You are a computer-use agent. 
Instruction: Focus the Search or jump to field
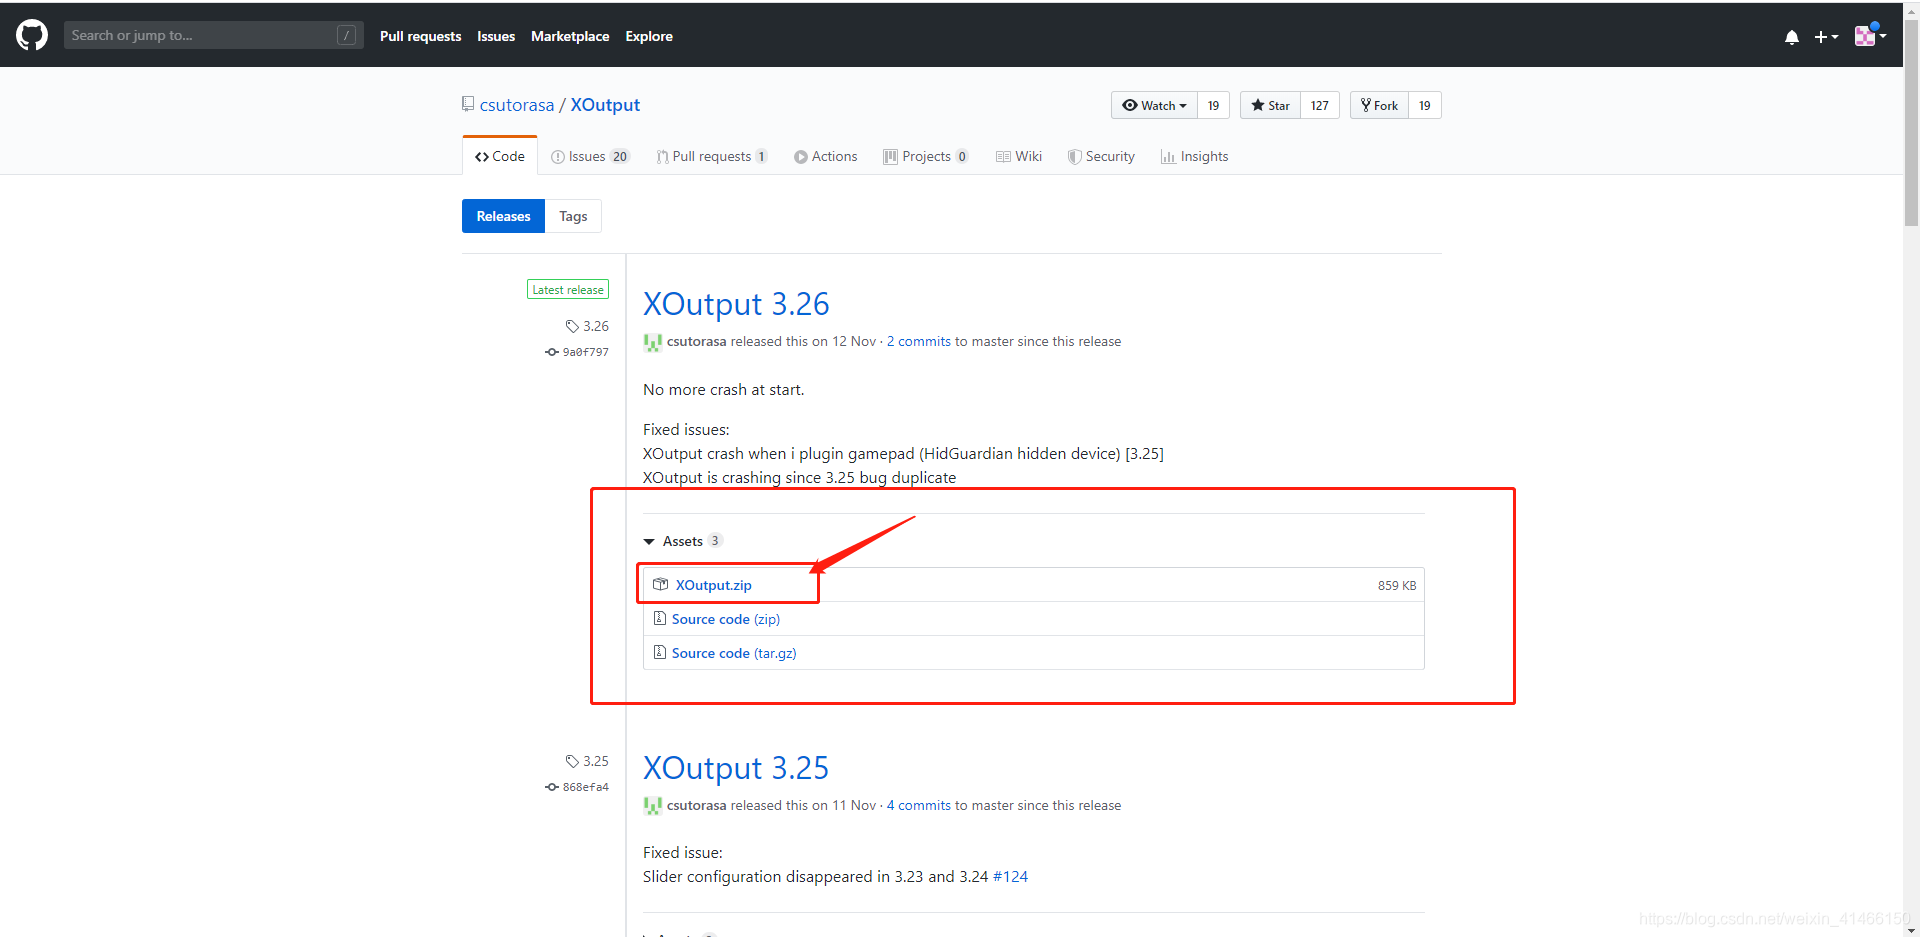213,35
